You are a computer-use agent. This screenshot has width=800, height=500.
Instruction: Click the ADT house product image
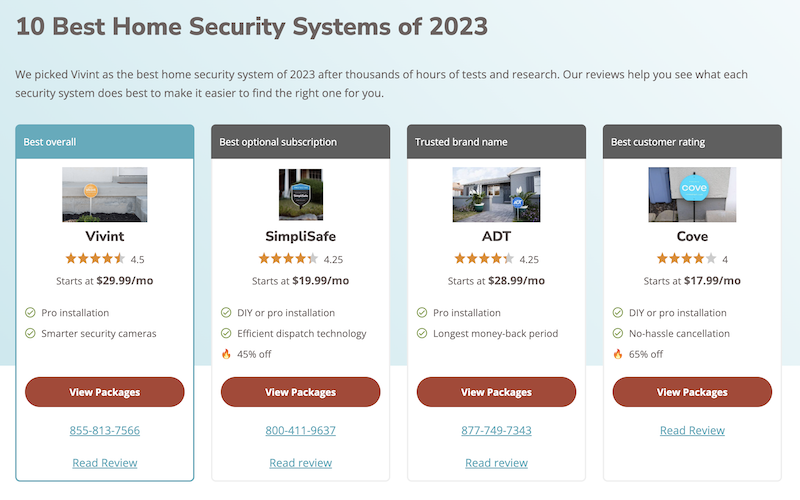pos(496,194)
